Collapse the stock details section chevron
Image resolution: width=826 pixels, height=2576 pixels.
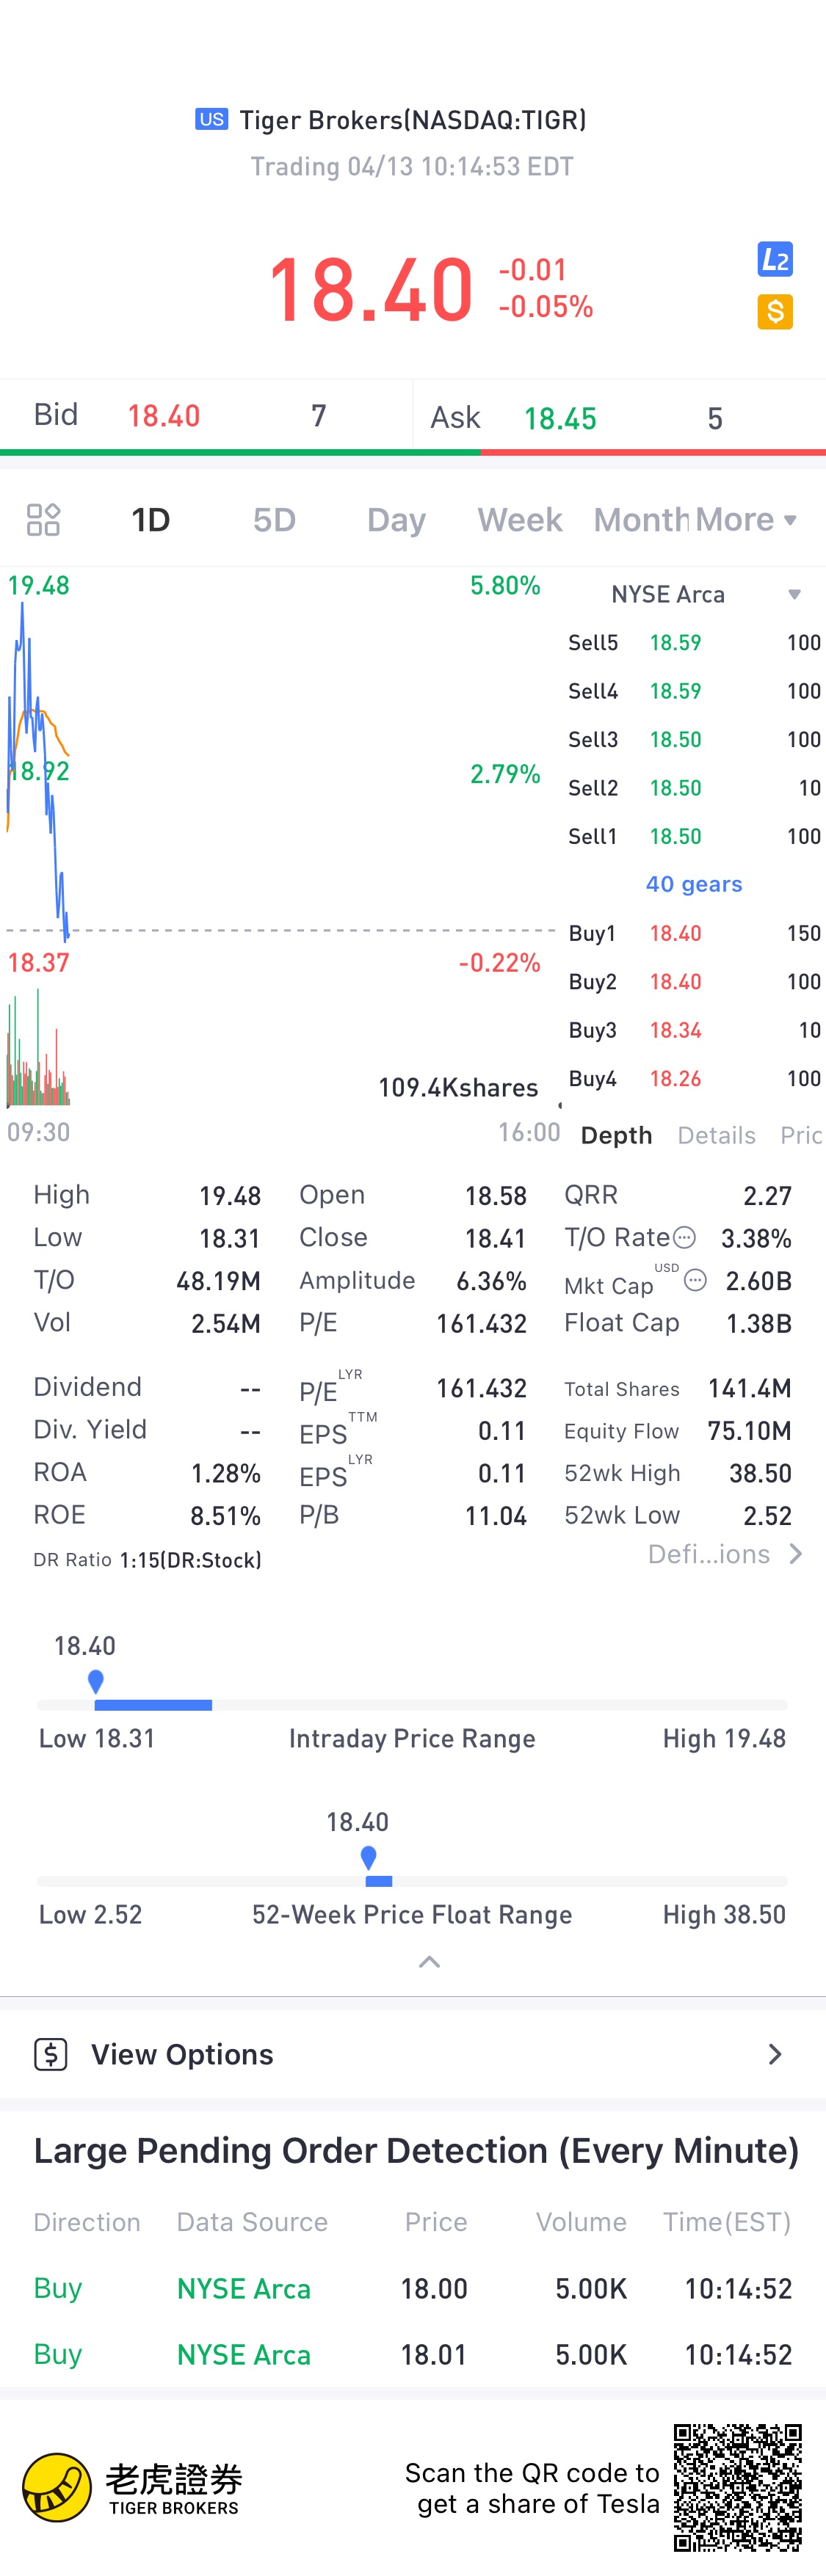point(429,1962)
